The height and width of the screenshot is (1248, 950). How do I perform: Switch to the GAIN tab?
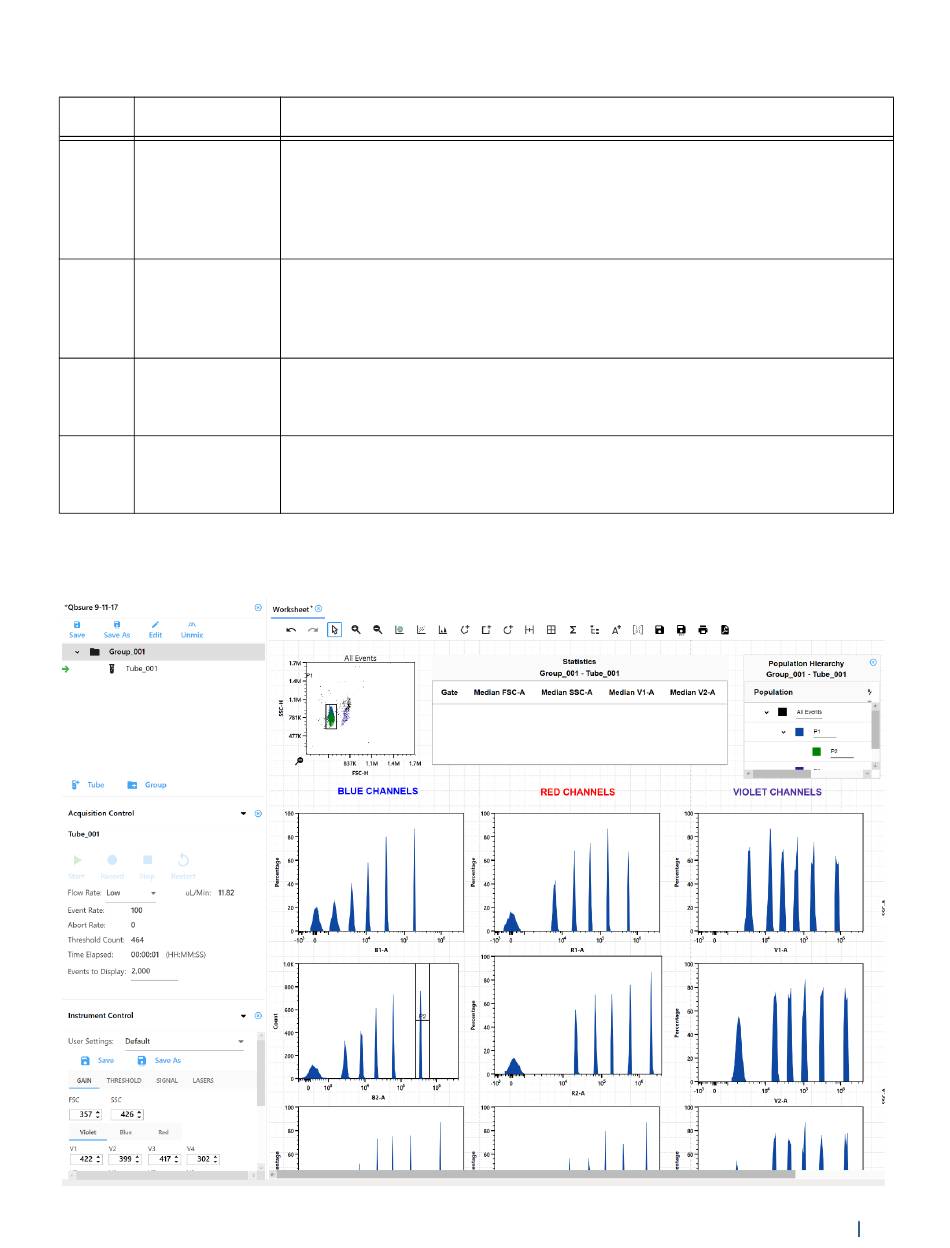85,1081
